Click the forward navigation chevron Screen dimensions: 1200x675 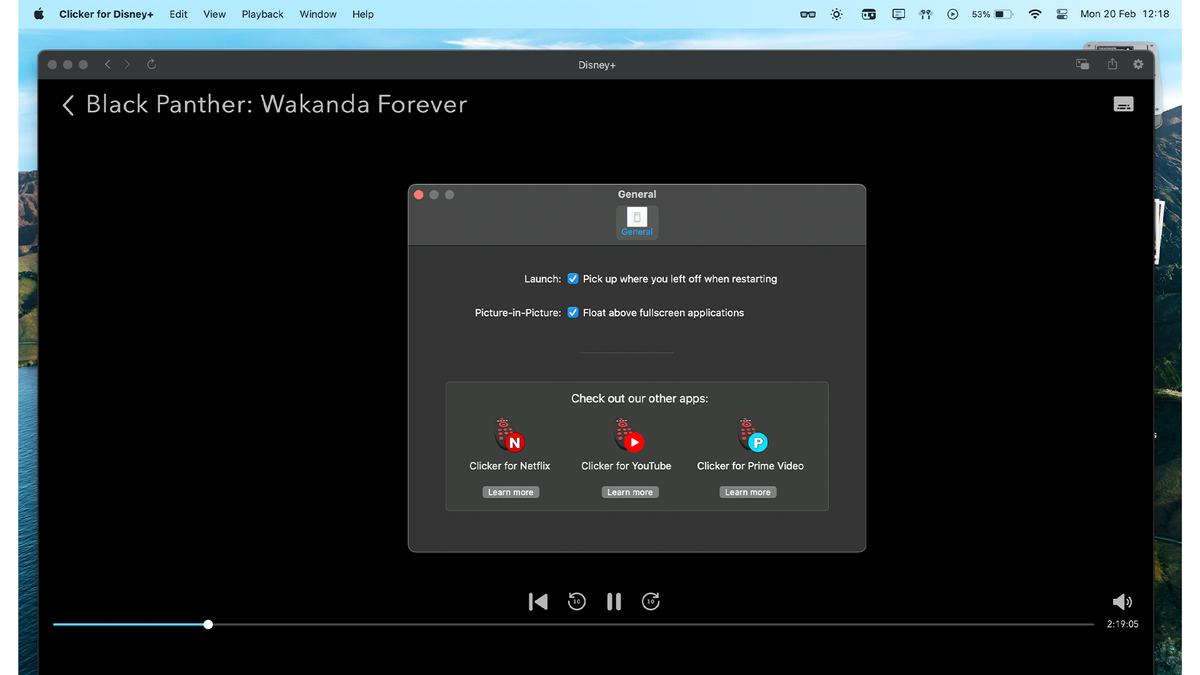(127, 64)
